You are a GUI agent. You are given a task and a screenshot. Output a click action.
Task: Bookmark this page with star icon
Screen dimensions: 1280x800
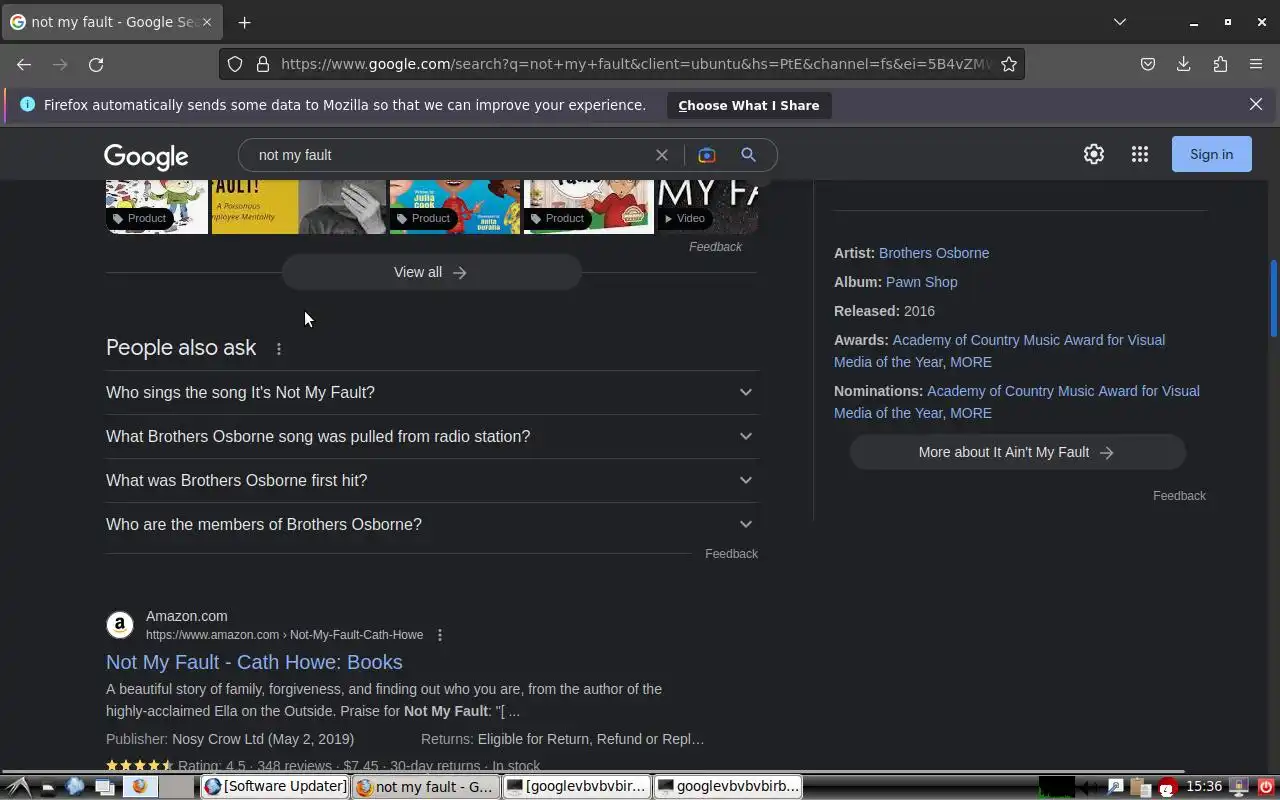click(x=1009, y=64)
